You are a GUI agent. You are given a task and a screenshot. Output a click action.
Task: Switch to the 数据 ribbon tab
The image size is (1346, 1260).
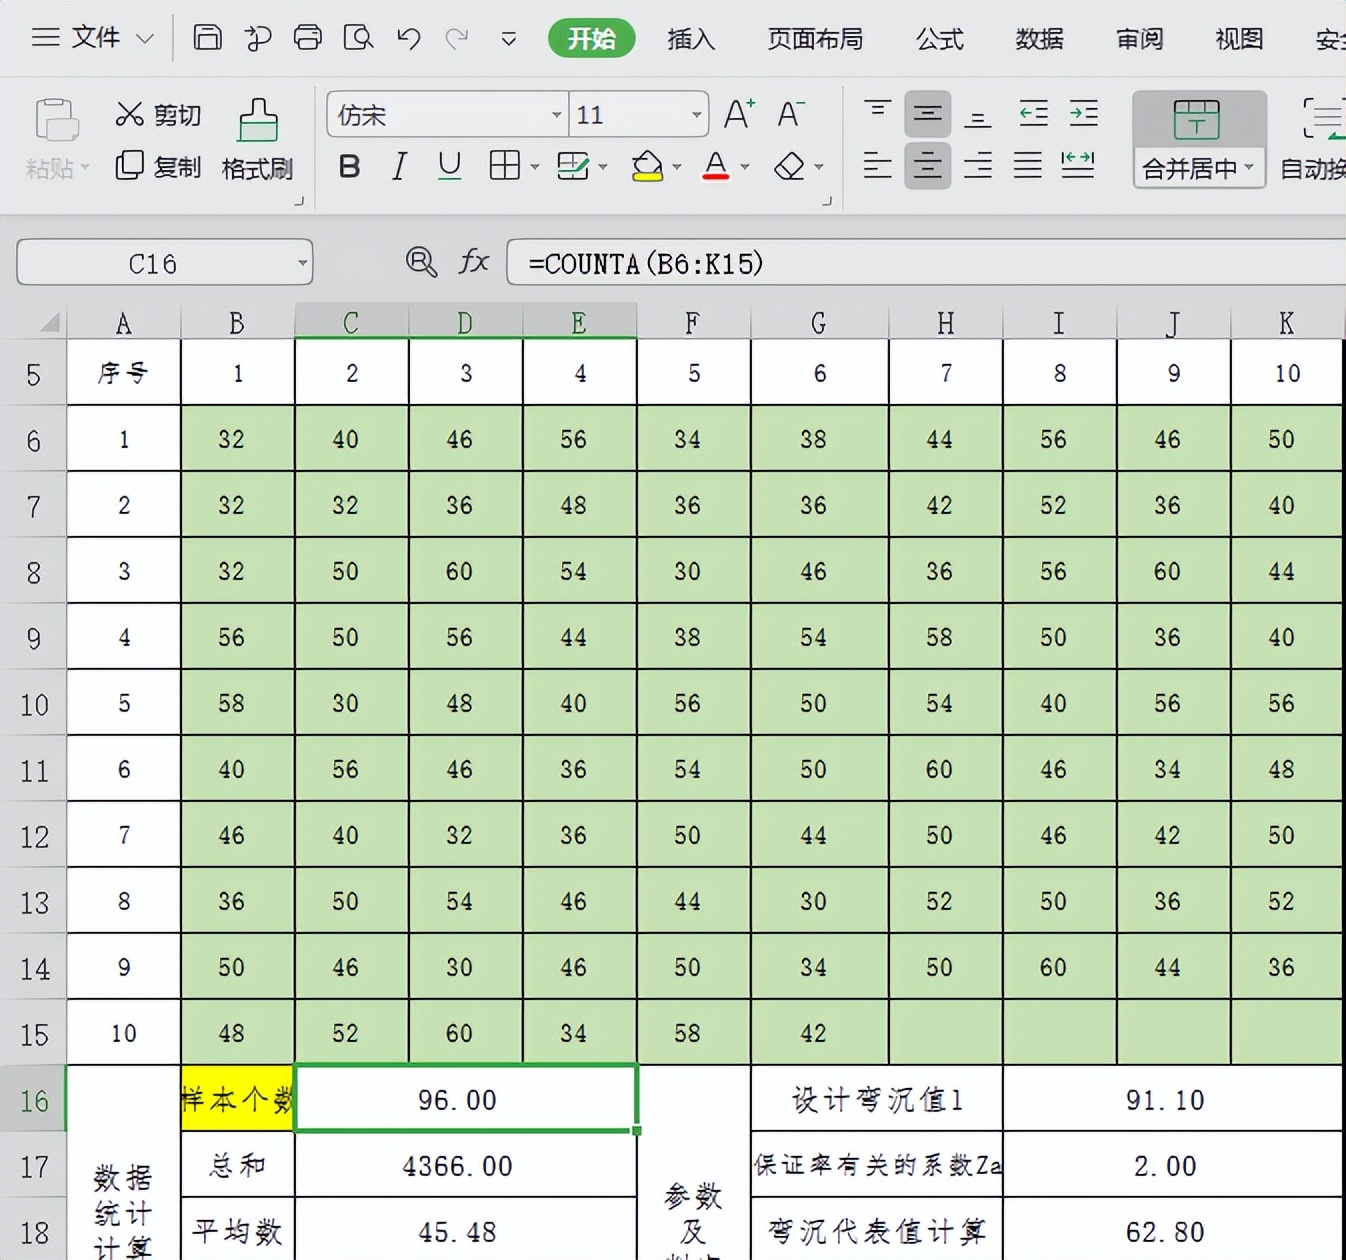1038,39
